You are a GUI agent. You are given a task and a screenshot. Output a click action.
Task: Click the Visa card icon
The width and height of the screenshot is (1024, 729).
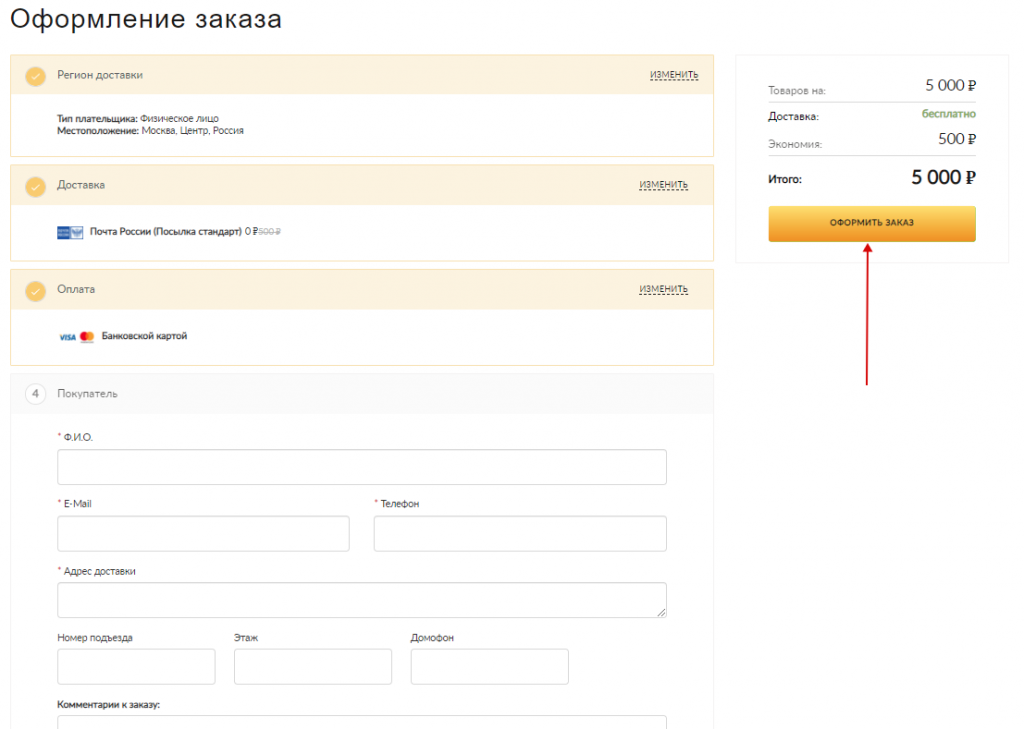click(x=68, y=337)
